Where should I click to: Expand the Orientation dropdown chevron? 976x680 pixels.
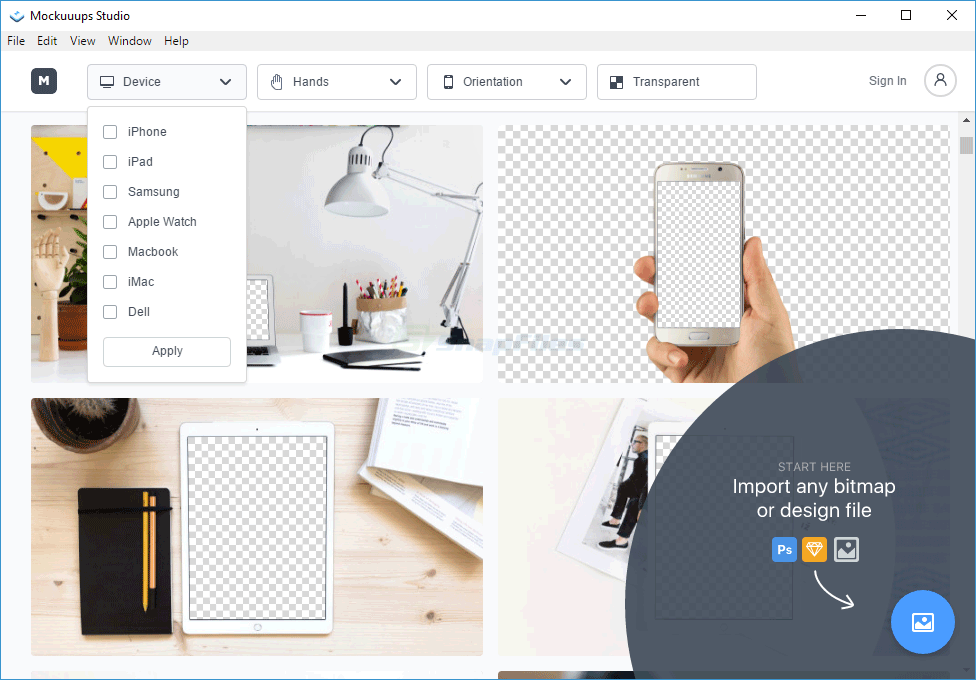tap(565, 82)
